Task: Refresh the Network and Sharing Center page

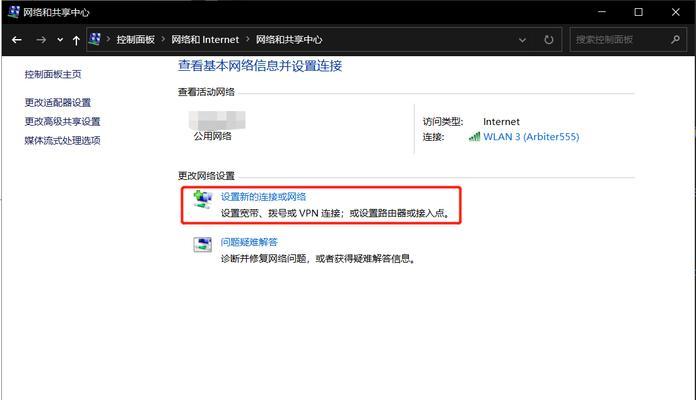Action: [x=549, y=40]
